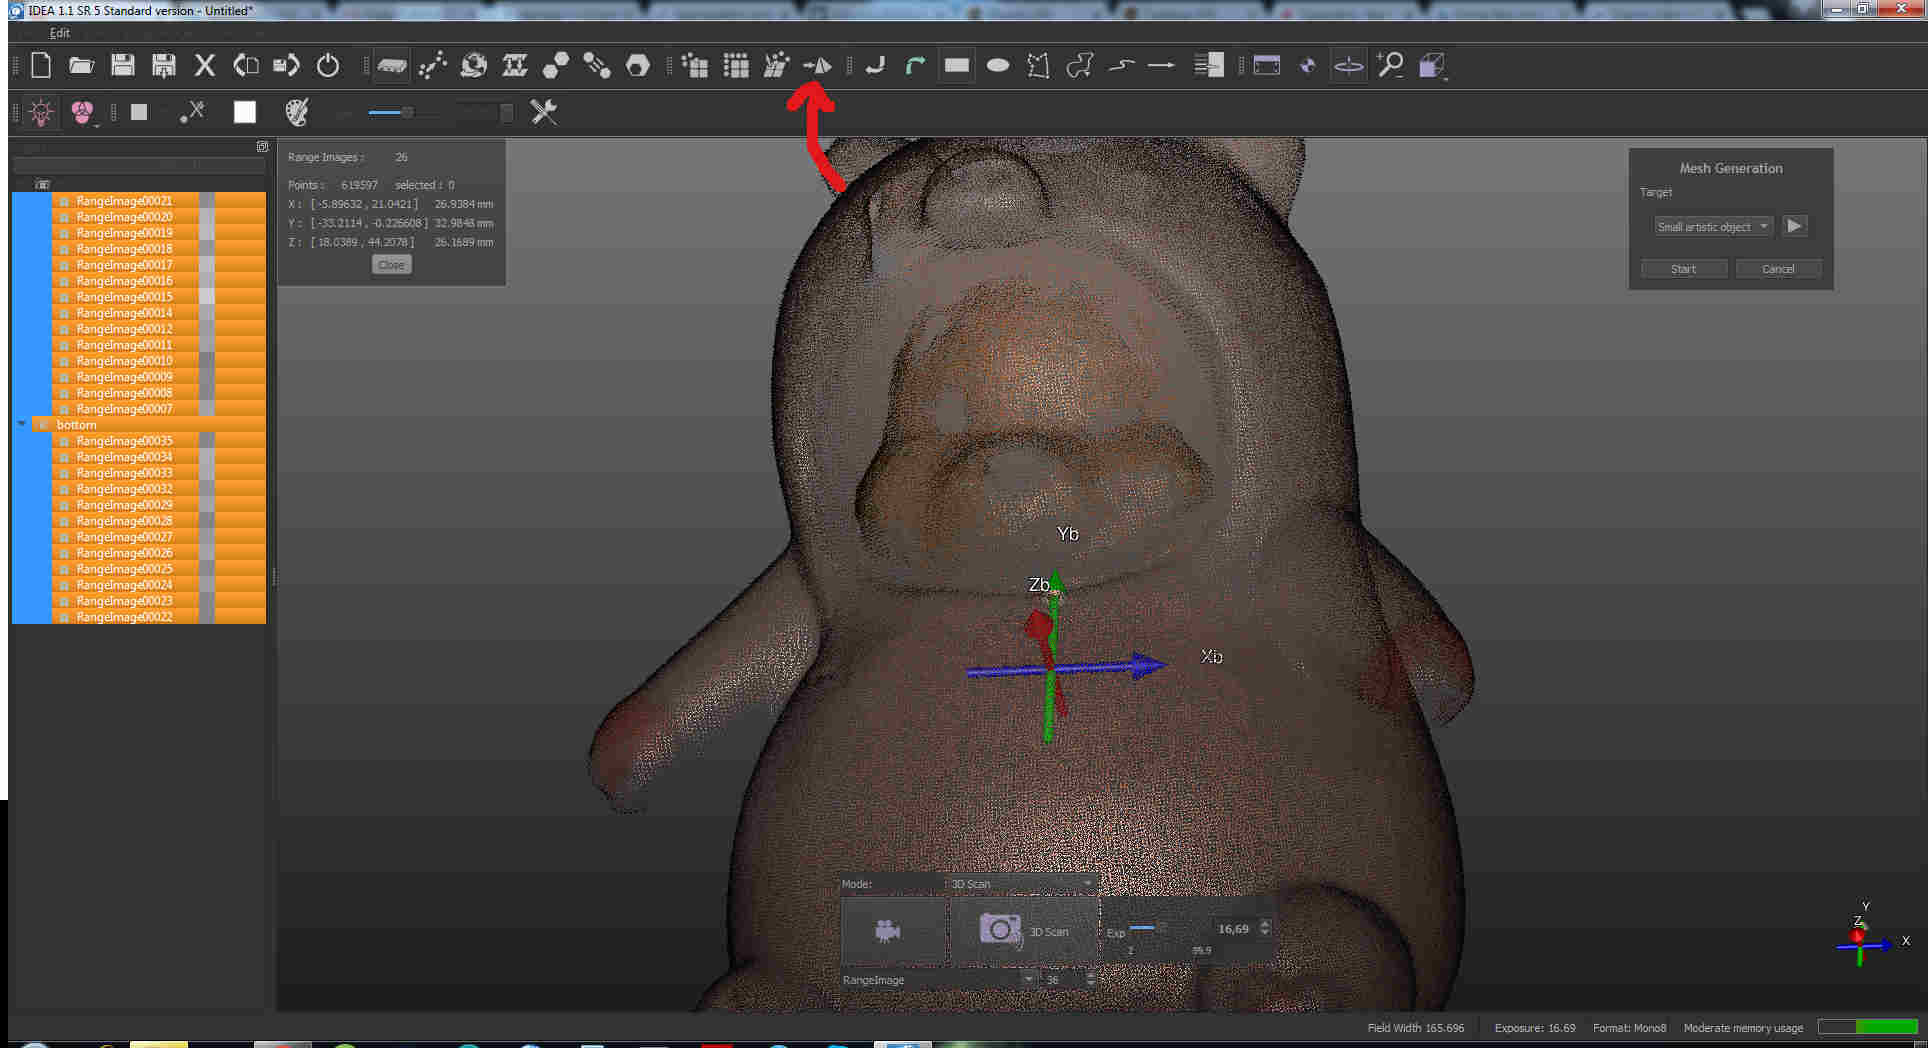The image size is (1928, 1048).
Task: Click the power icon in the toolbar
Action: pos(328,66)
